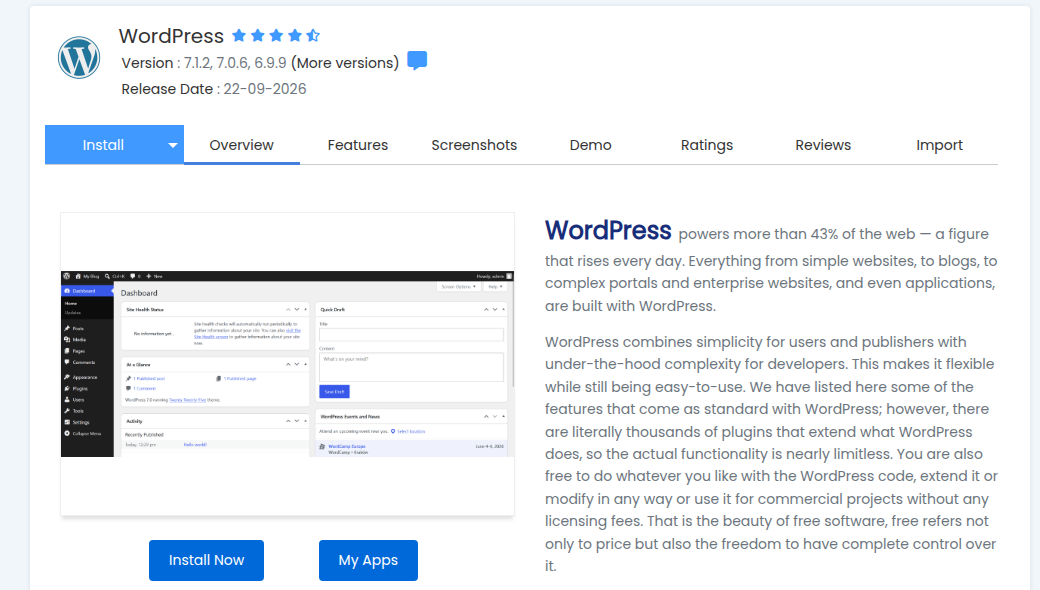The image size is (1040, 590).
Task: Click the My Apps button
Action: tap(368, 560)
